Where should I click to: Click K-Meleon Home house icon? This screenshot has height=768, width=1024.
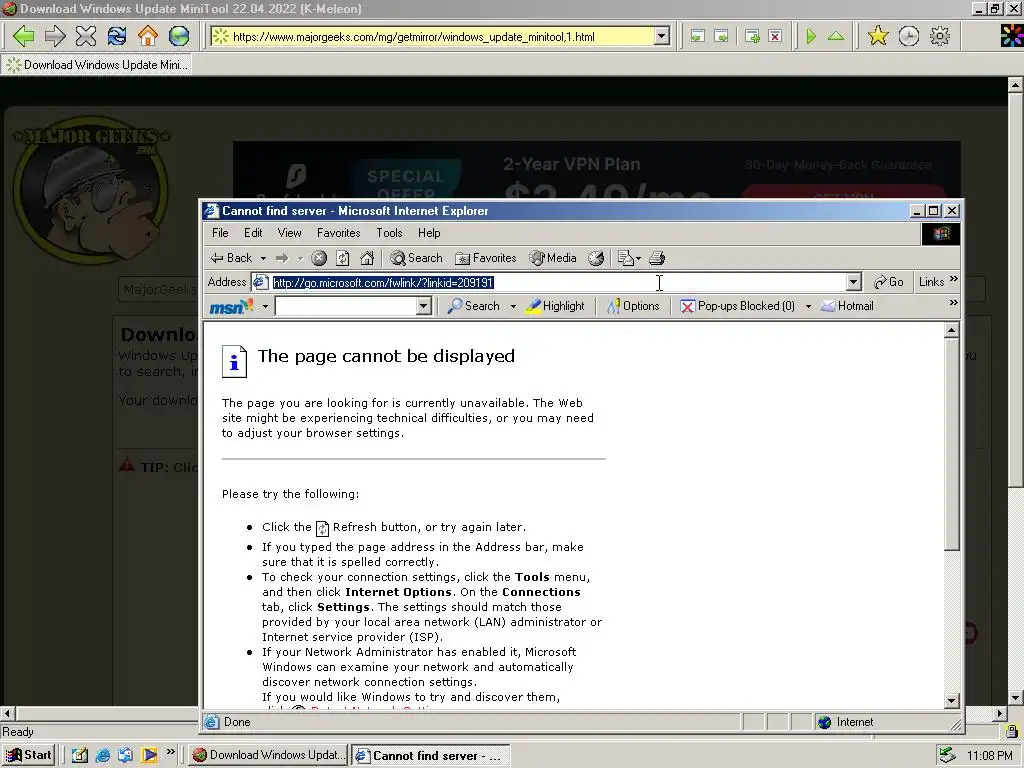point(148,36)
